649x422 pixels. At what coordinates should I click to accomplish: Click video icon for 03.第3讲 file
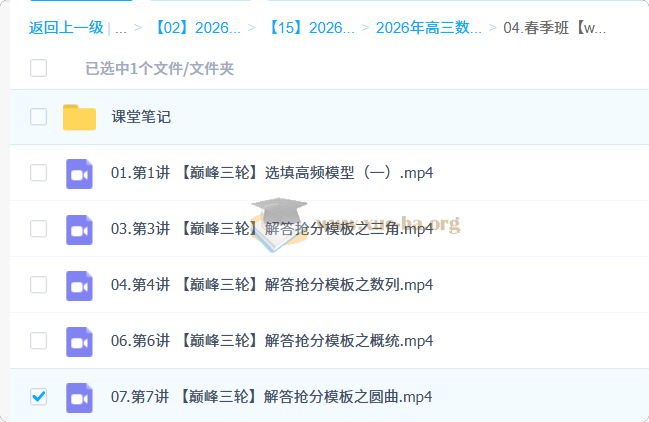point(79,229)
